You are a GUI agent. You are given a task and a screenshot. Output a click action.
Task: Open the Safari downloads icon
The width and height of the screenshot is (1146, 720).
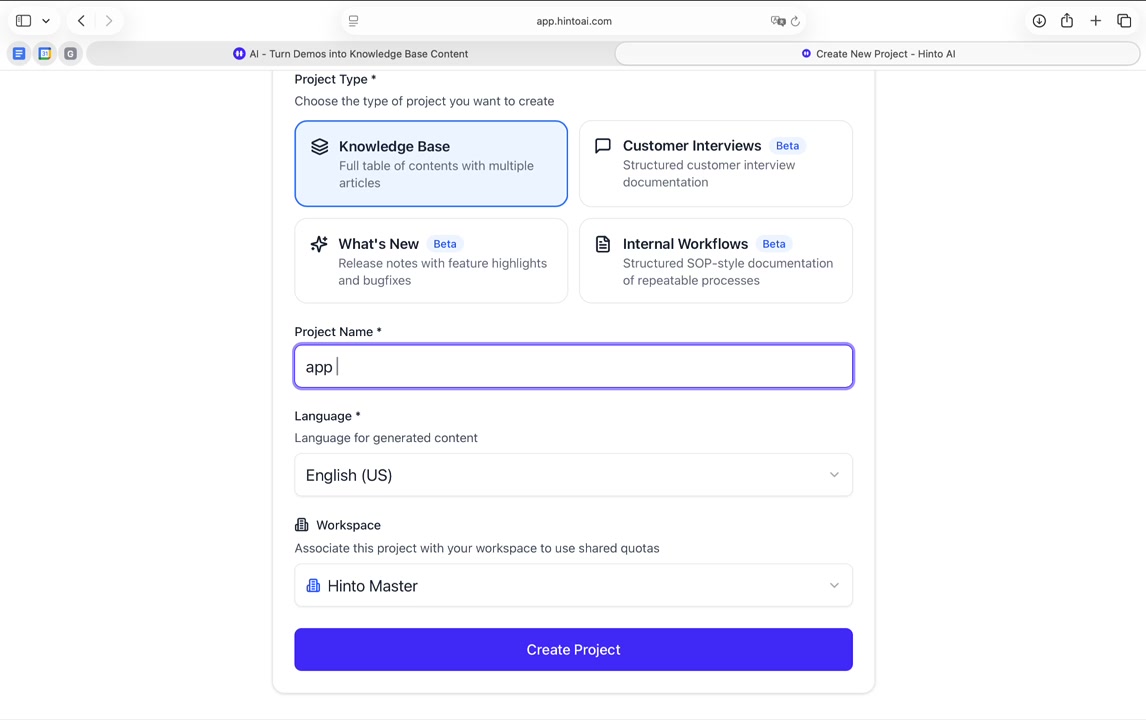click(1039, 21)
